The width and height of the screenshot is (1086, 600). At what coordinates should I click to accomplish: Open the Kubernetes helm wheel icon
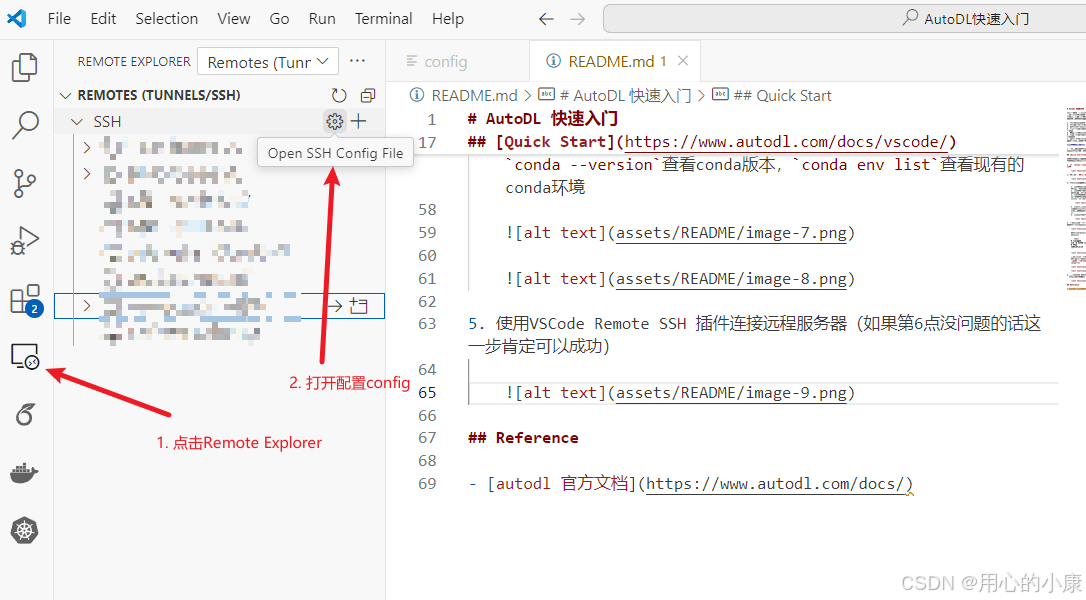[x=25, y=531]
